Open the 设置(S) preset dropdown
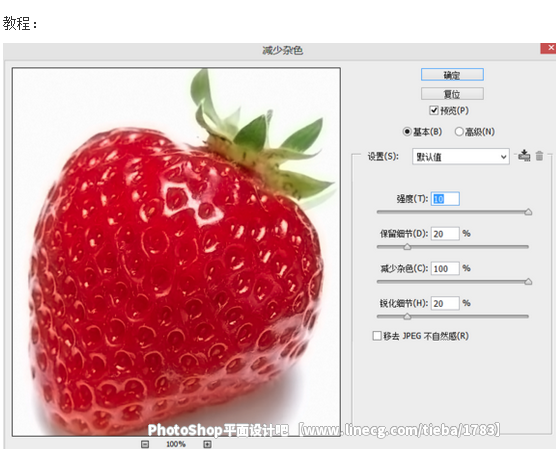This screenshot has width=556, height=449. [461, 156]
